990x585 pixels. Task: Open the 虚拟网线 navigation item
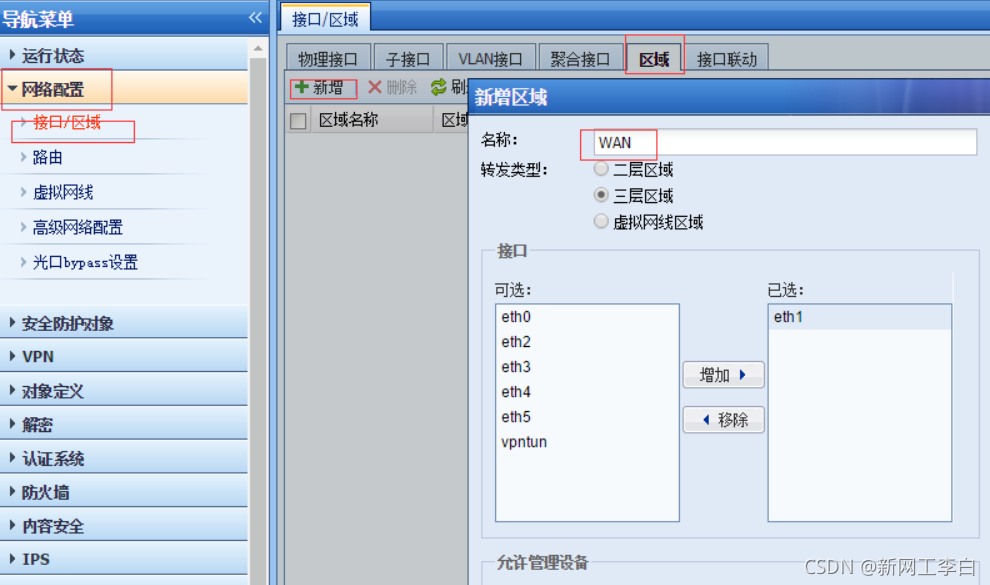pos(63,192)
